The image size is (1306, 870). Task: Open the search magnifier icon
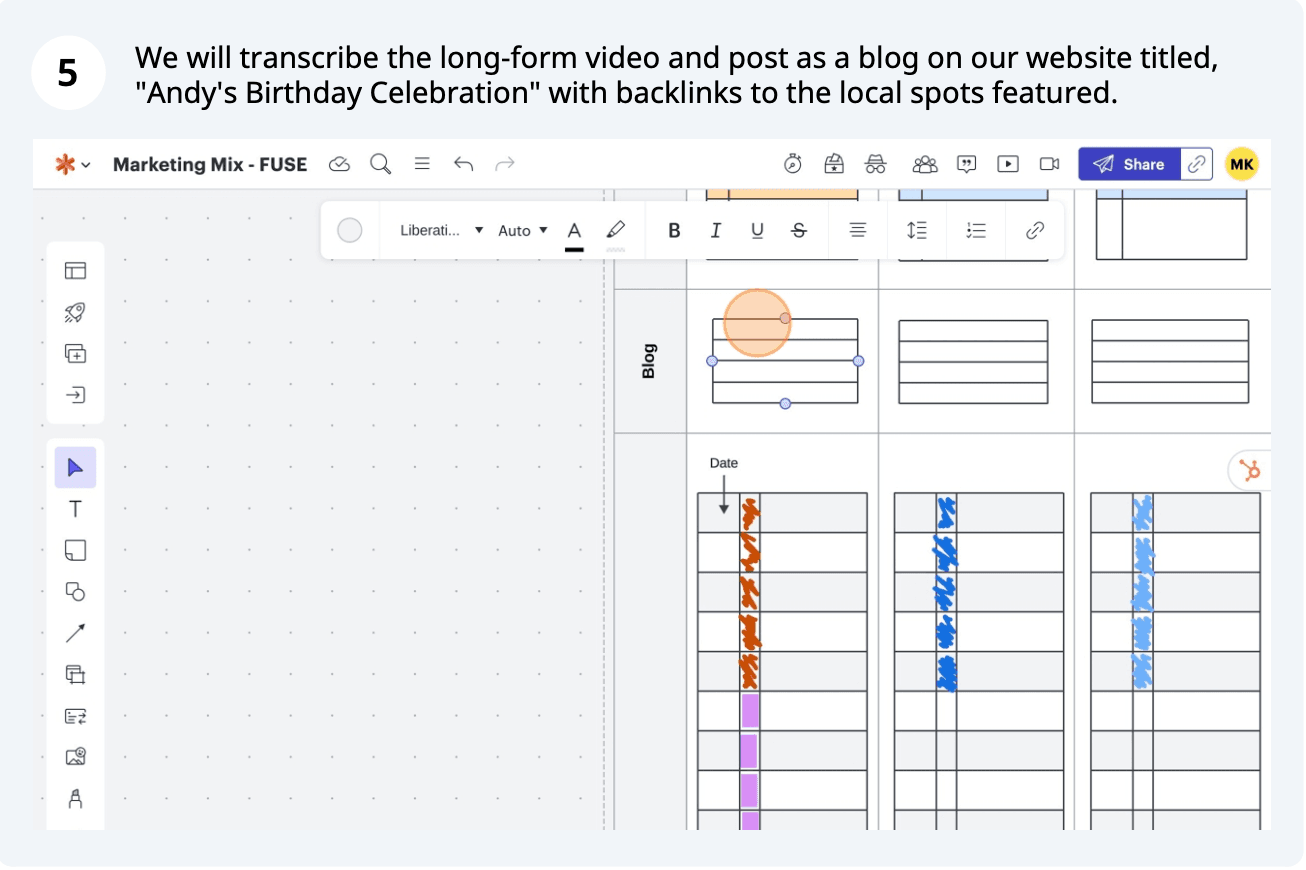pos(380,164)
